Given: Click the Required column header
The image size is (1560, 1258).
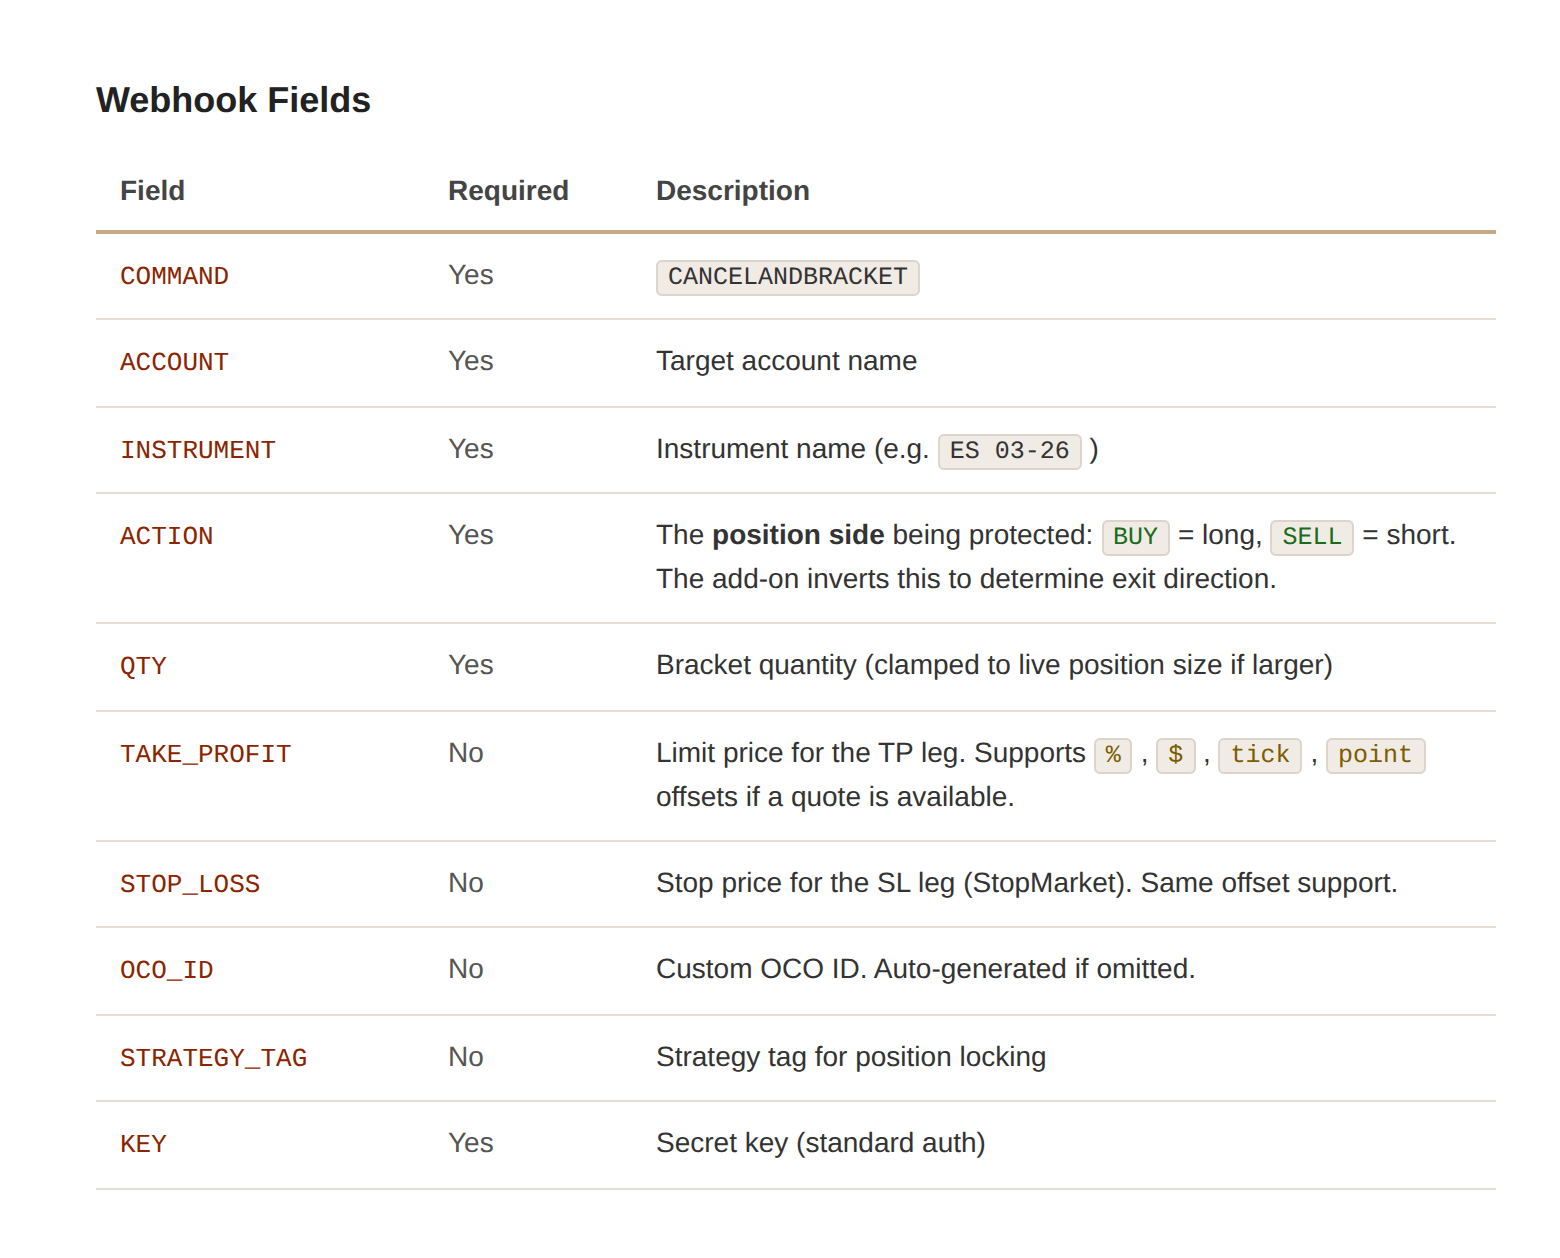Looking at the screenshot, I should [508, 190].
